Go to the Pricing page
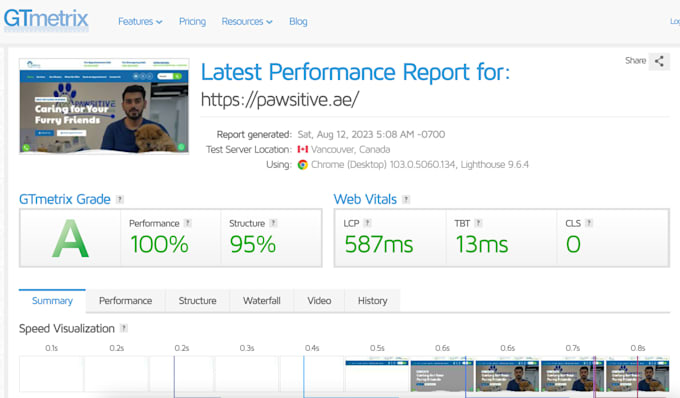 193,21
